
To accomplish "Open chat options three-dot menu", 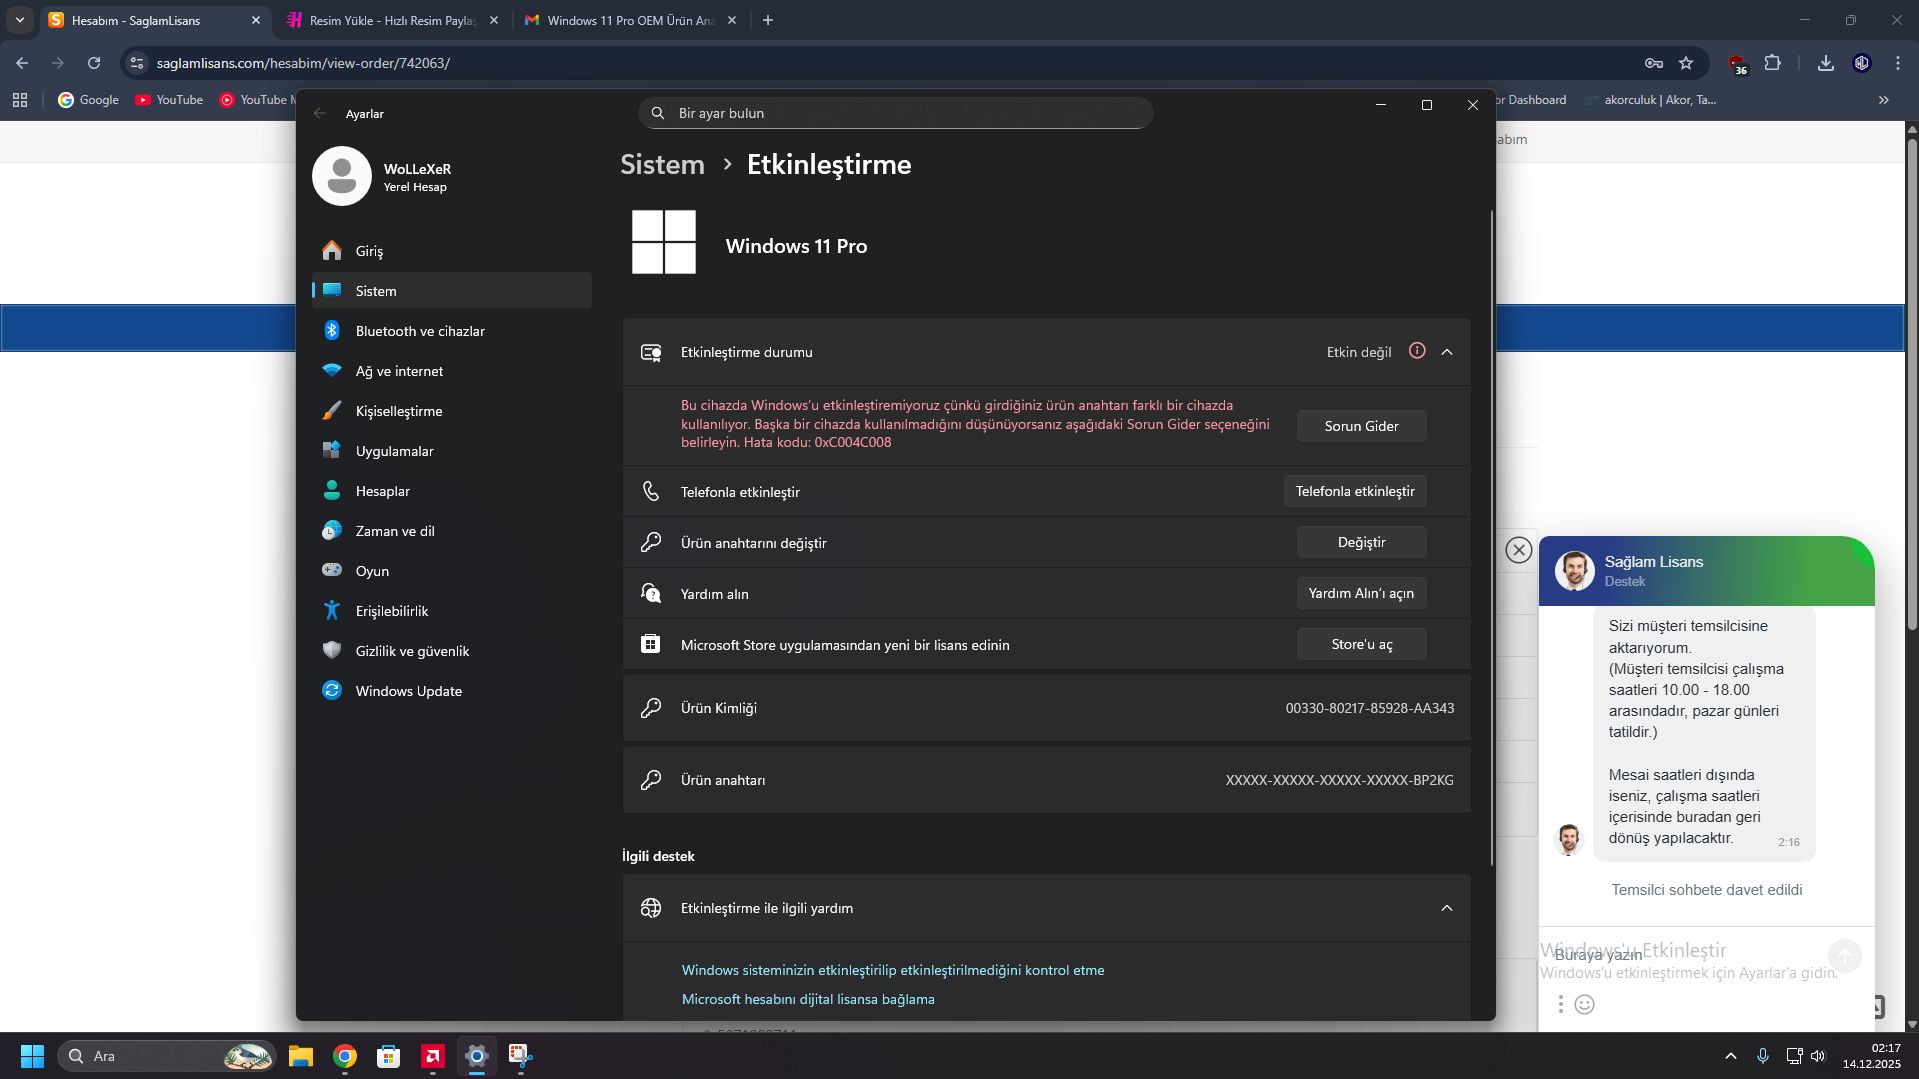I will coord(1560,1004).
